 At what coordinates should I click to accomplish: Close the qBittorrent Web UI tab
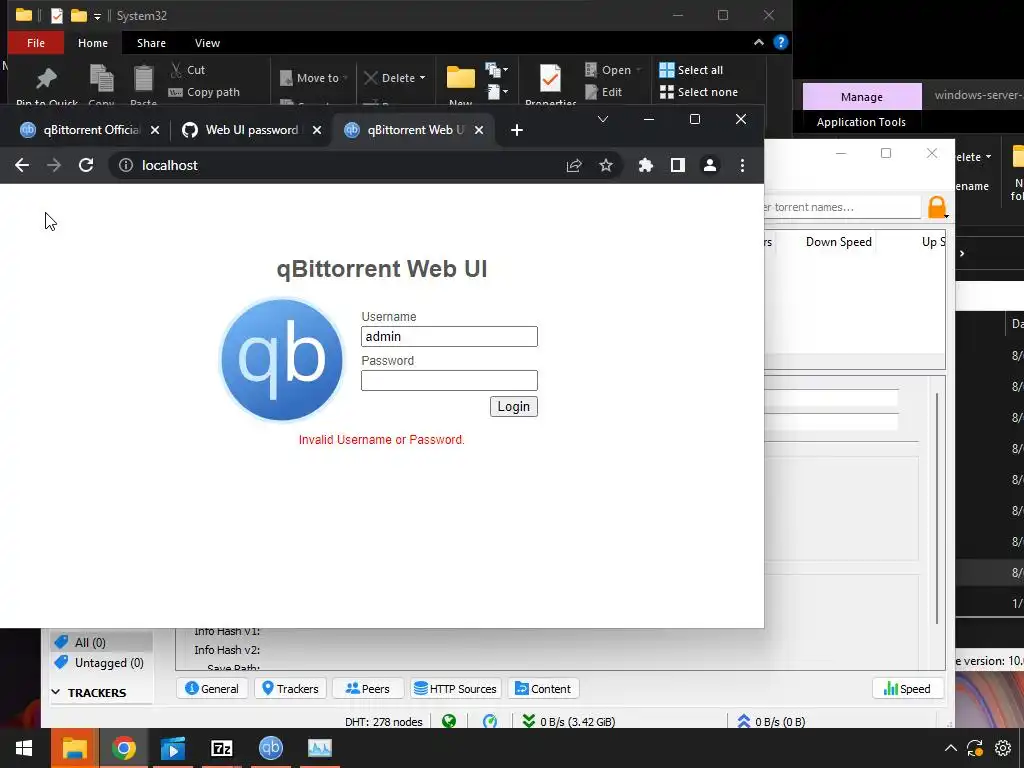(479, 130)
